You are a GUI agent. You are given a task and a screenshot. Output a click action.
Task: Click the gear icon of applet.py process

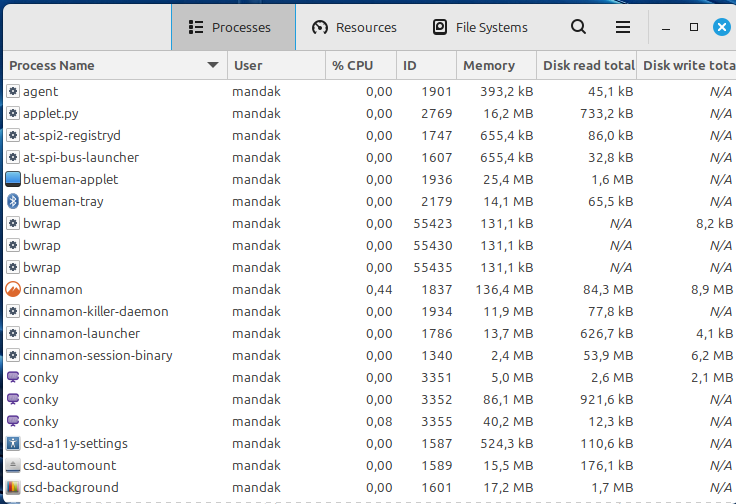[13, 113]
